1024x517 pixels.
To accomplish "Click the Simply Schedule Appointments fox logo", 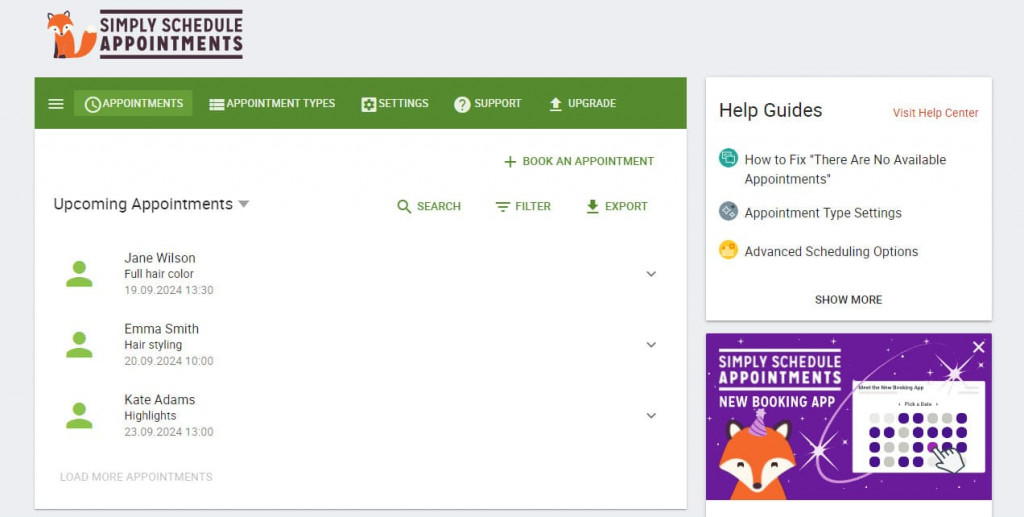I will [x=72, y=34].
